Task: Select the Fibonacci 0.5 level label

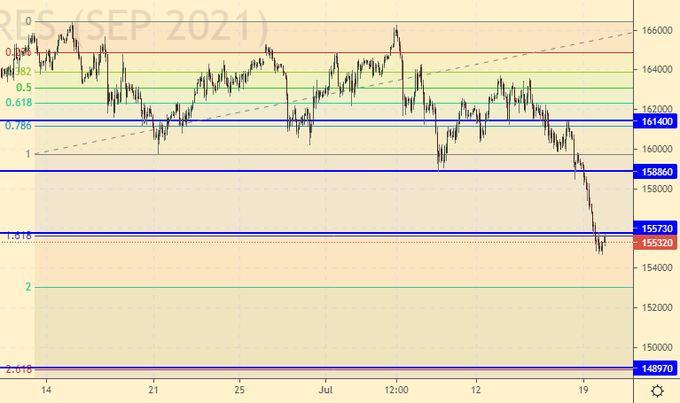Action: 25,88
